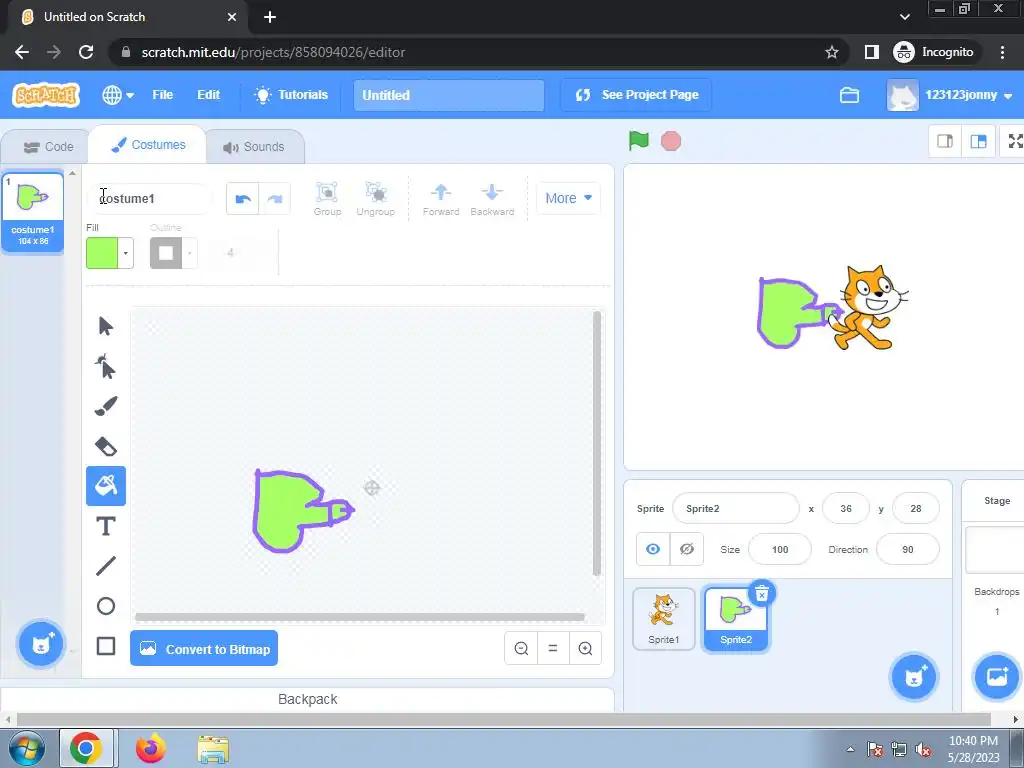Open Chrome tab search chevron
Screen dimensions: 1024x768
coord(904,17)
